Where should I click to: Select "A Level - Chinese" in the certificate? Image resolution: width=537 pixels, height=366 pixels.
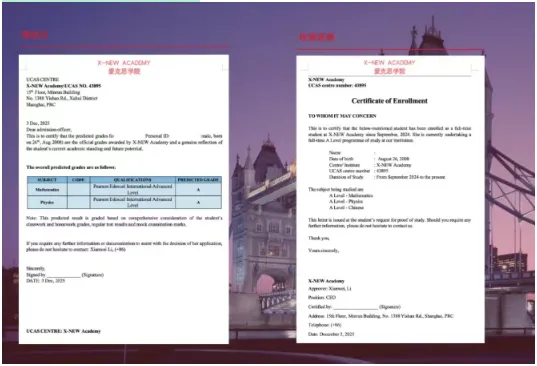(x=346, y=207)
